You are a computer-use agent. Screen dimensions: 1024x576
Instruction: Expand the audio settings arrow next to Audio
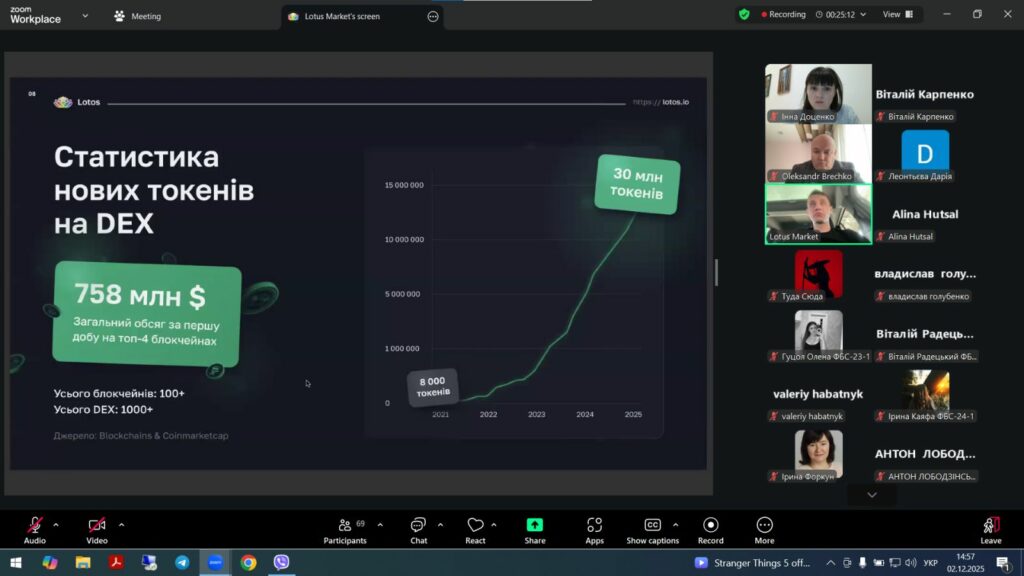pos(56,524)
